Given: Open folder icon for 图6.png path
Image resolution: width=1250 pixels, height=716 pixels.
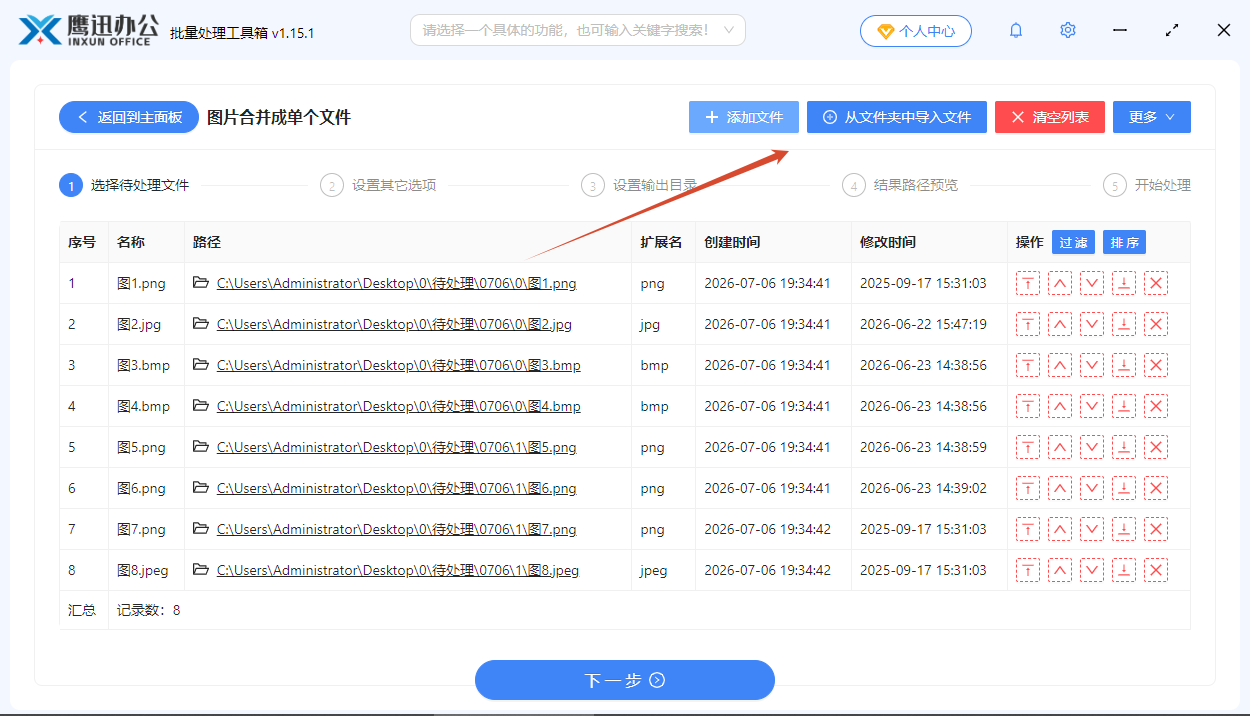Looking at the screenshot, I should point(201,488).
